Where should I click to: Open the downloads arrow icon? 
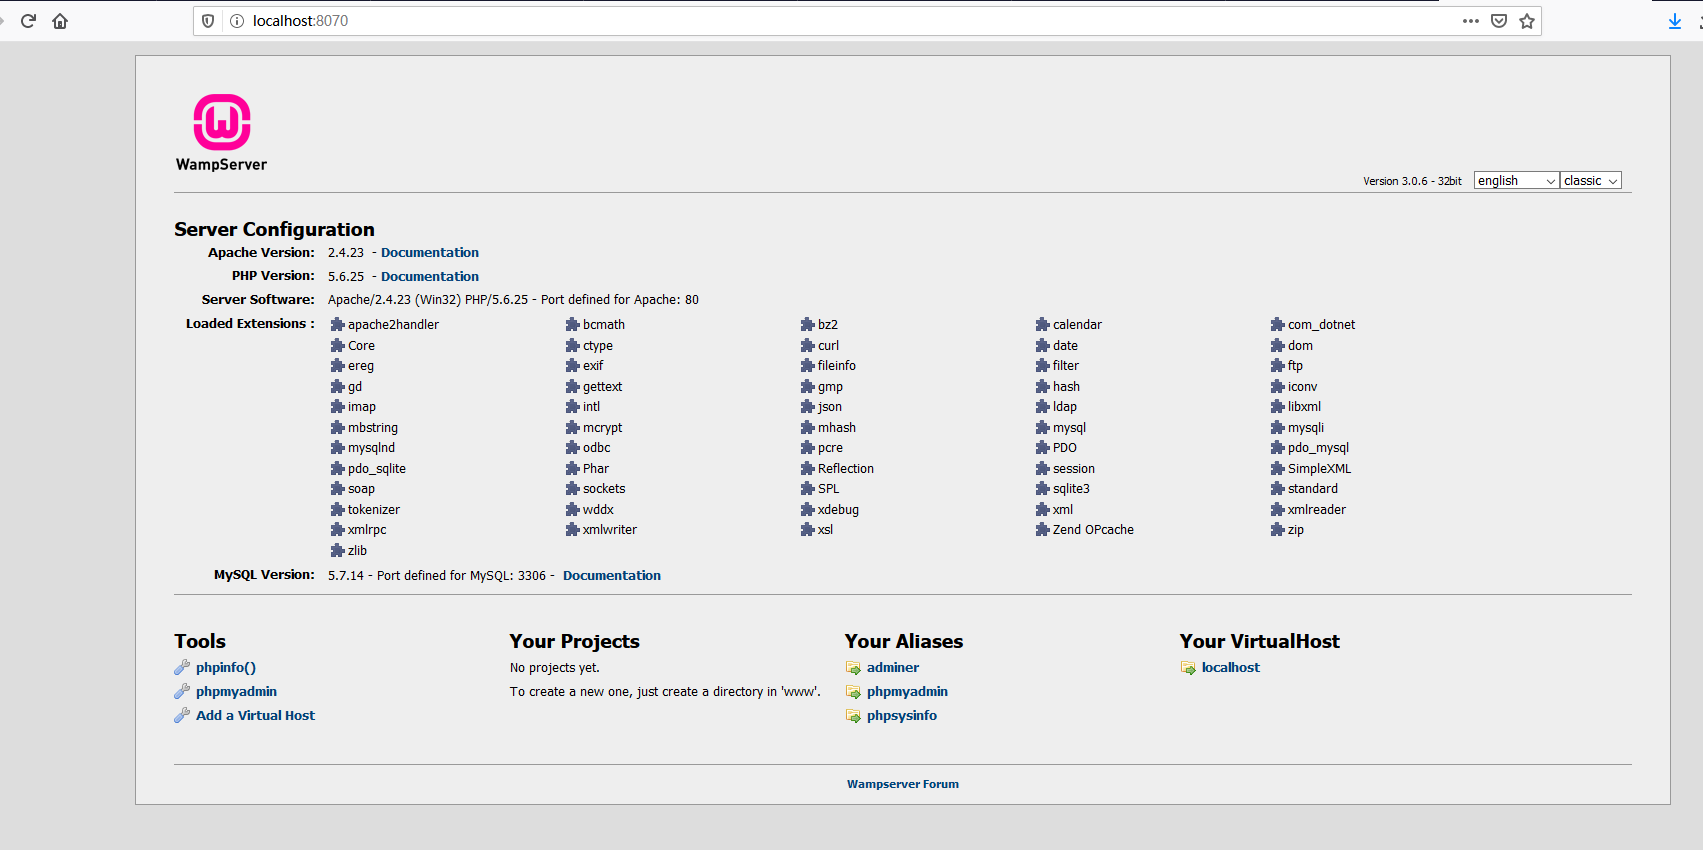coord(1675,21)
